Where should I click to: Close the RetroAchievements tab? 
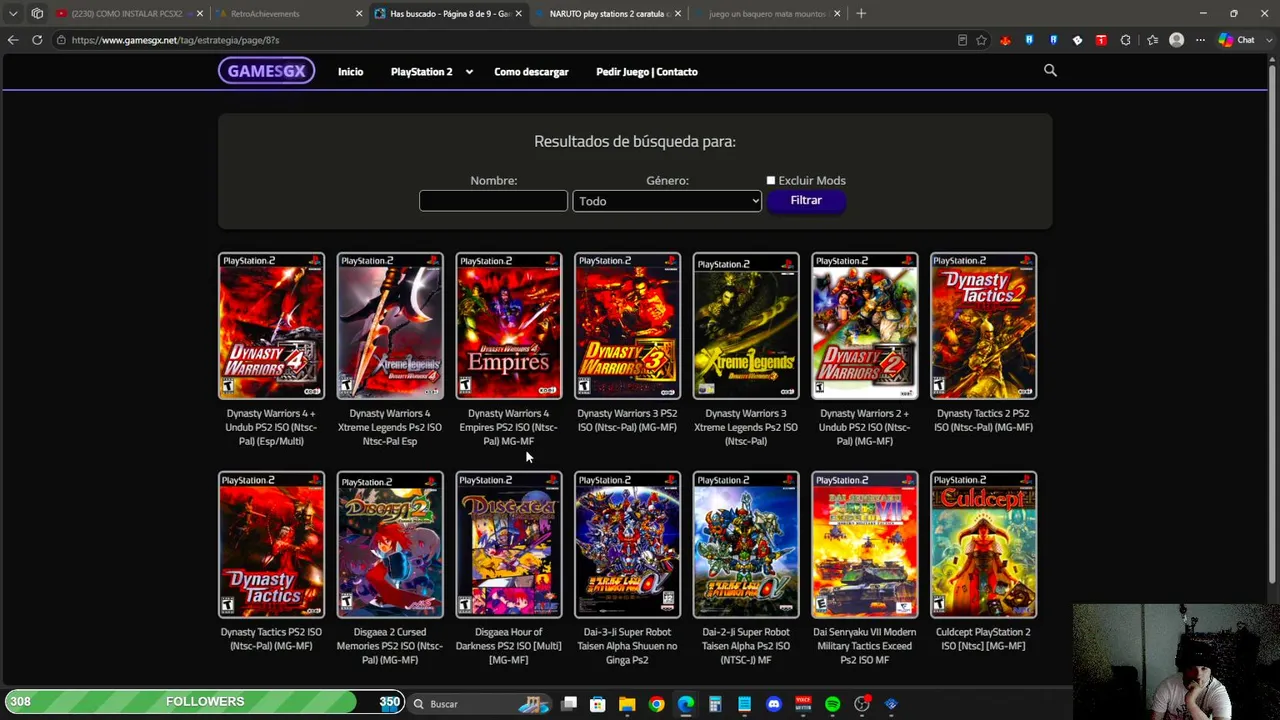click(359, 14)
